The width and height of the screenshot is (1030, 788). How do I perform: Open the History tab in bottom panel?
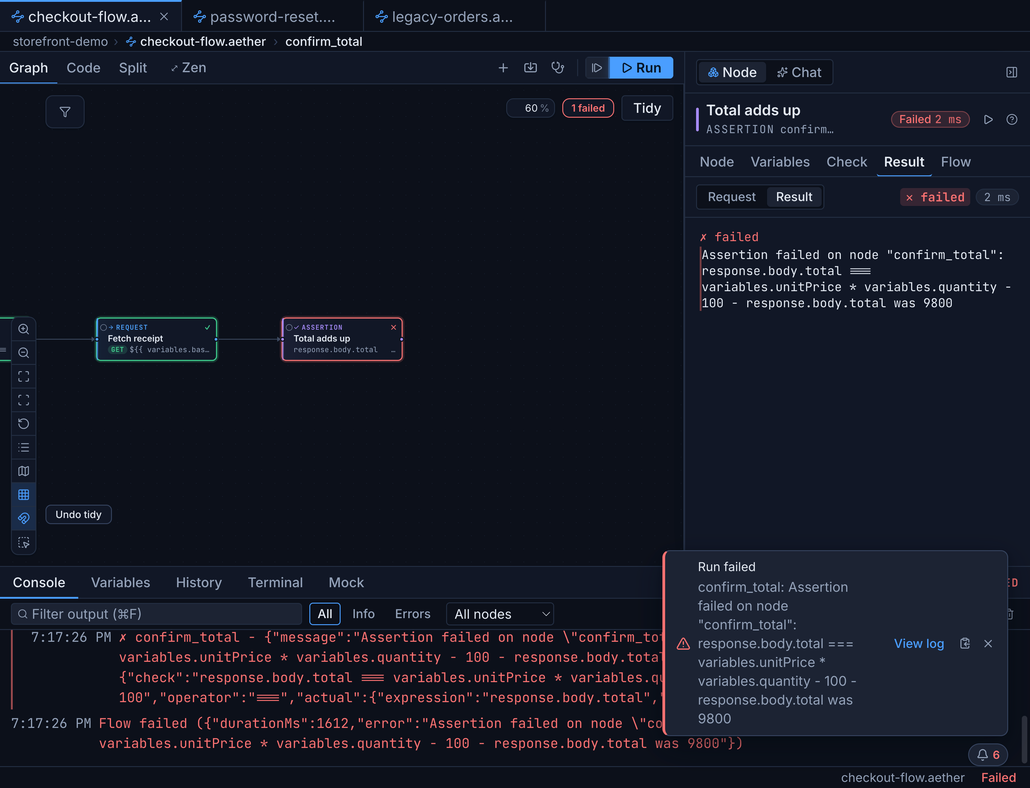(198, 582)
